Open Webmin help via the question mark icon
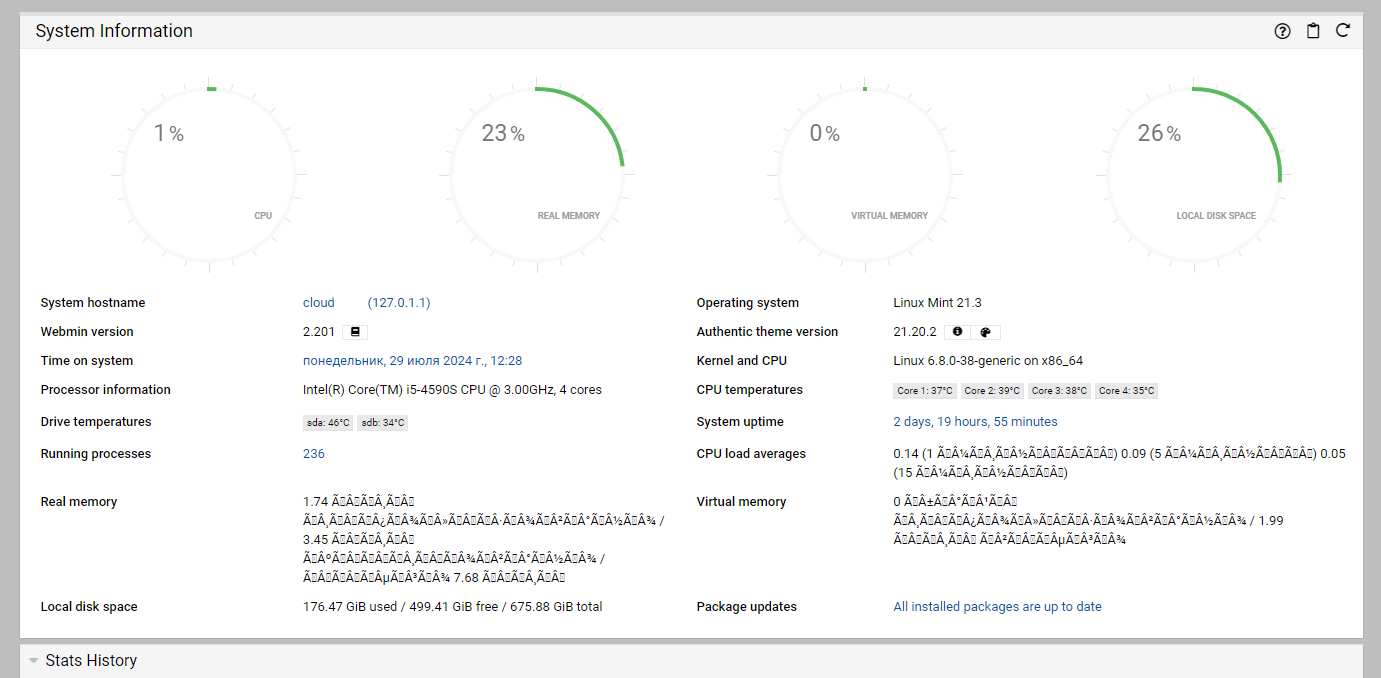This screenshot has height=678, width=1381. [x=1282, y=31]
